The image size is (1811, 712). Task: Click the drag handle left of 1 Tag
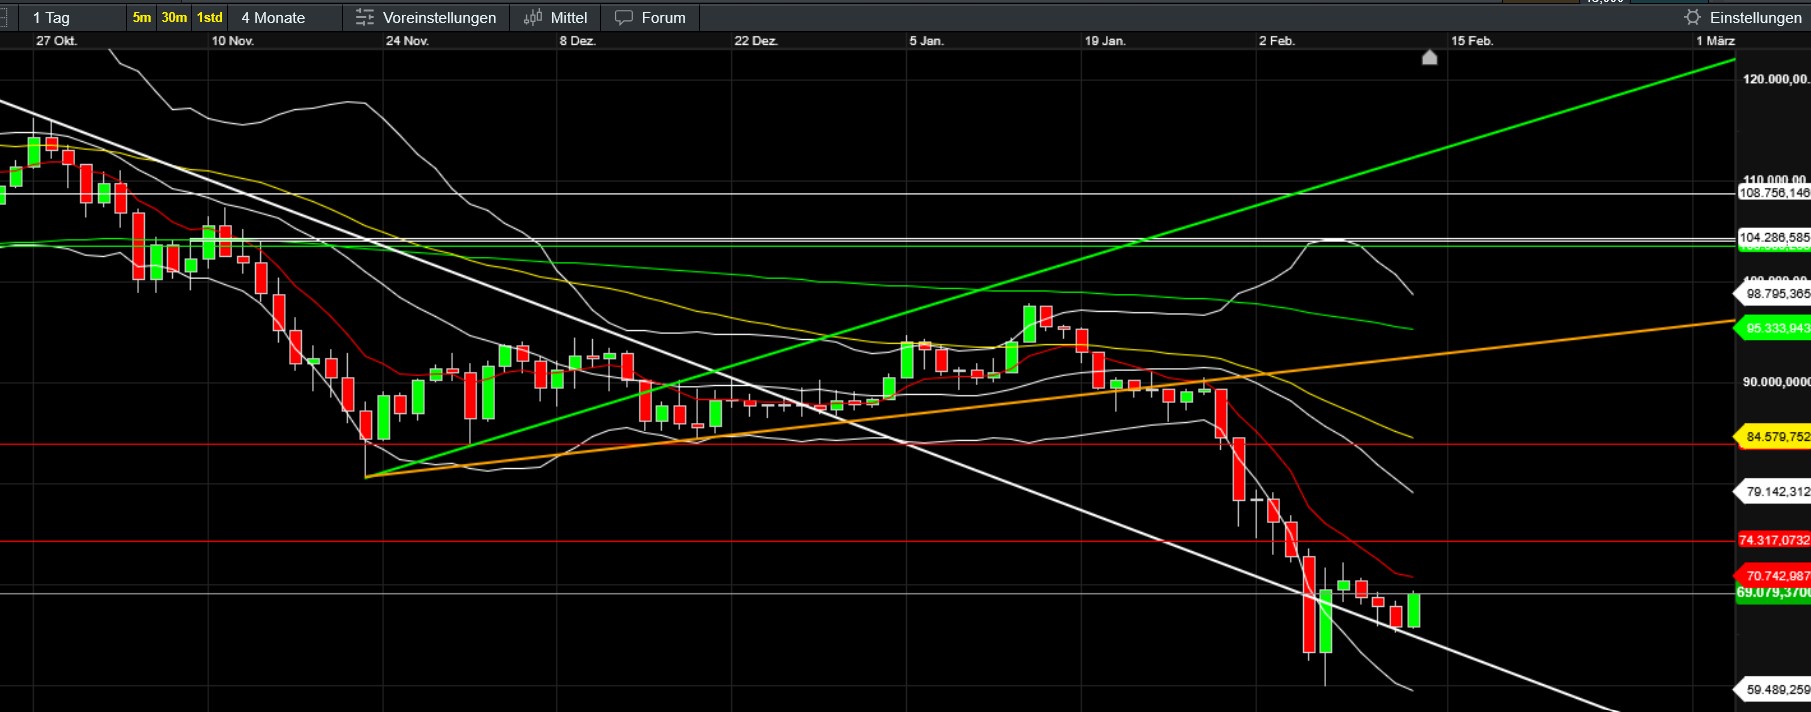pos(4,18)
